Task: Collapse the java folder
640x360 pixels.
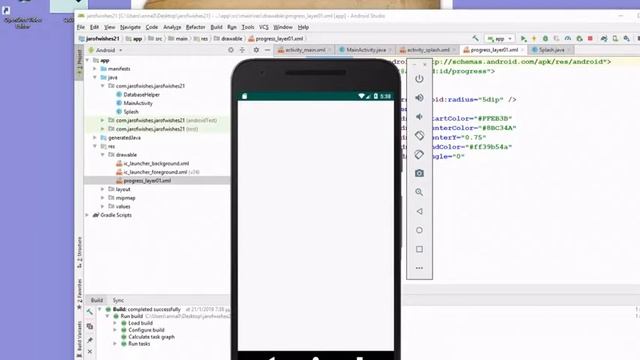Action: coord(95,77)
